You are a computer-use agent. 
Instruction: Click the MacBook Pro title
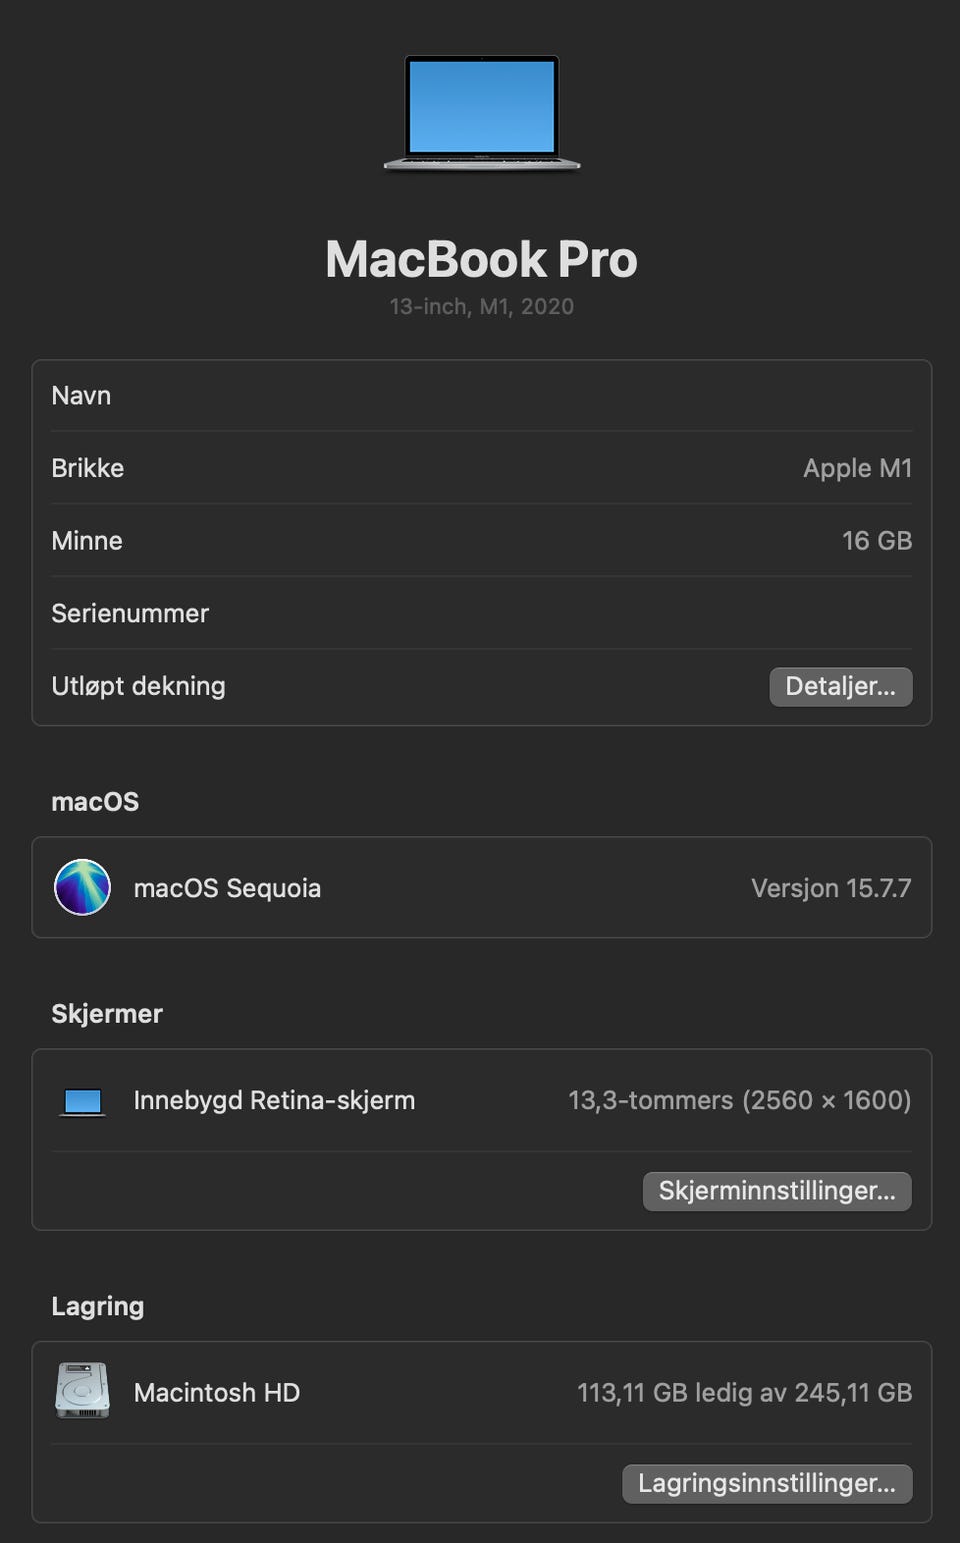[x=481, y=259]
